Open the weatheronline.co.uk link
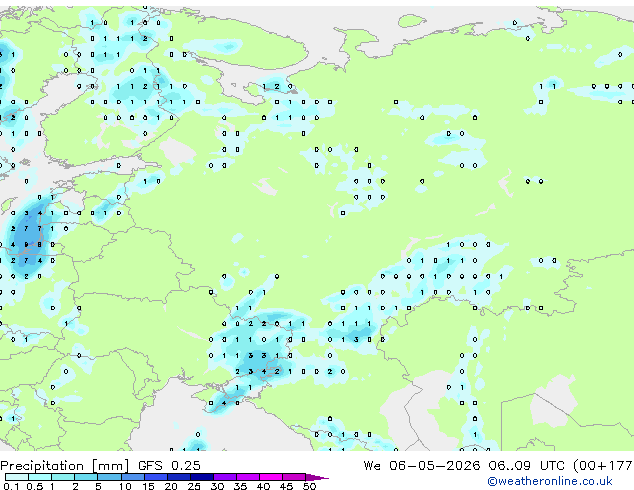634x490 pixels. coord(550,481)
